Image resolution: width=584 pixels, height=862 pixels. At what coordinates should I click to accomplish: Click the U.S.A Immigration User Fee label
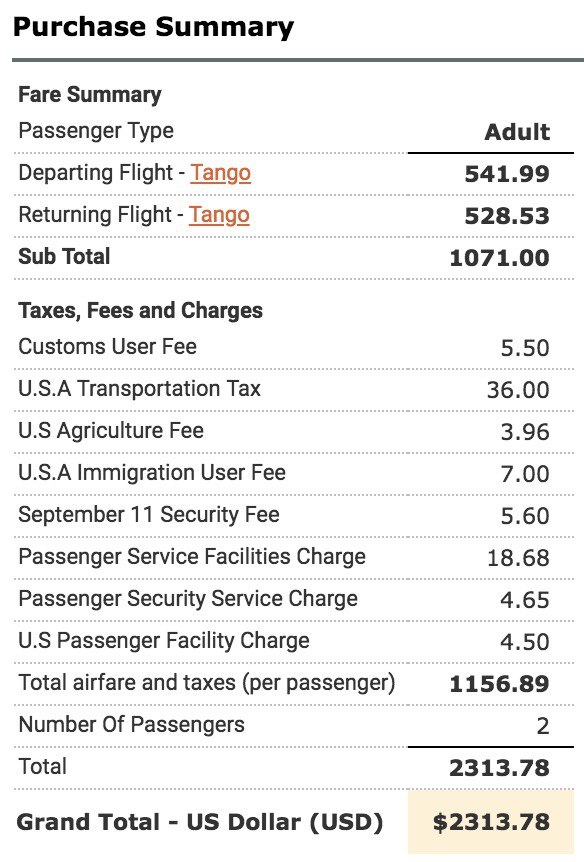pos(152,472)
